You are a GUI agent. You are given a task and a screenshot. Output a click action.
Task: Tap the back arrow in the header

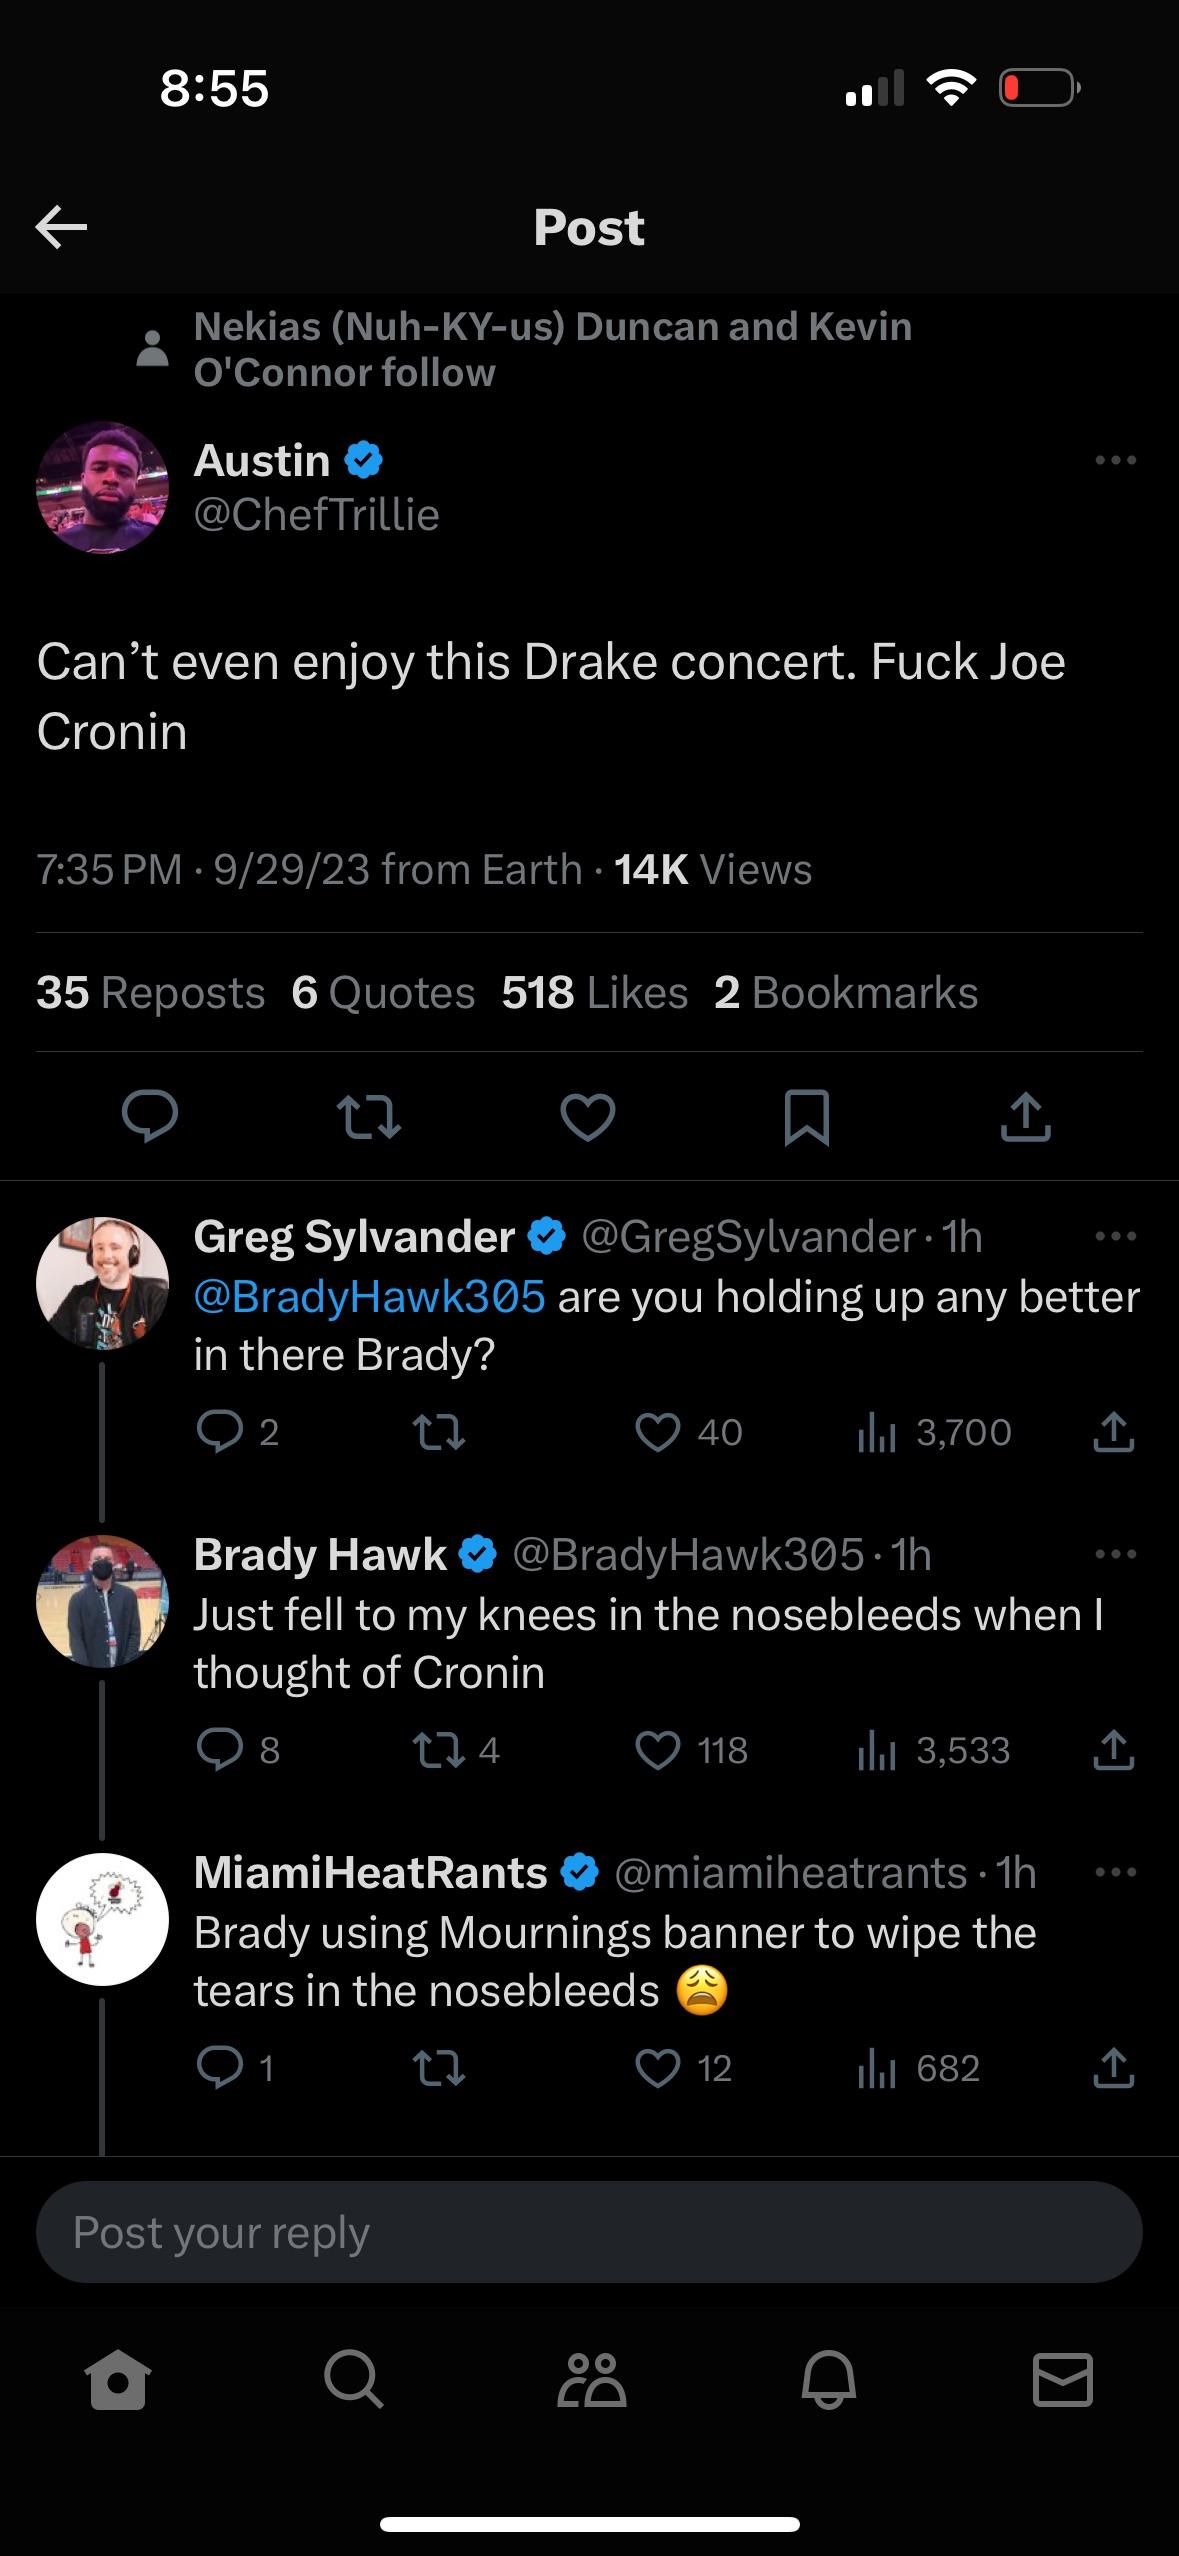click(62, 228)
